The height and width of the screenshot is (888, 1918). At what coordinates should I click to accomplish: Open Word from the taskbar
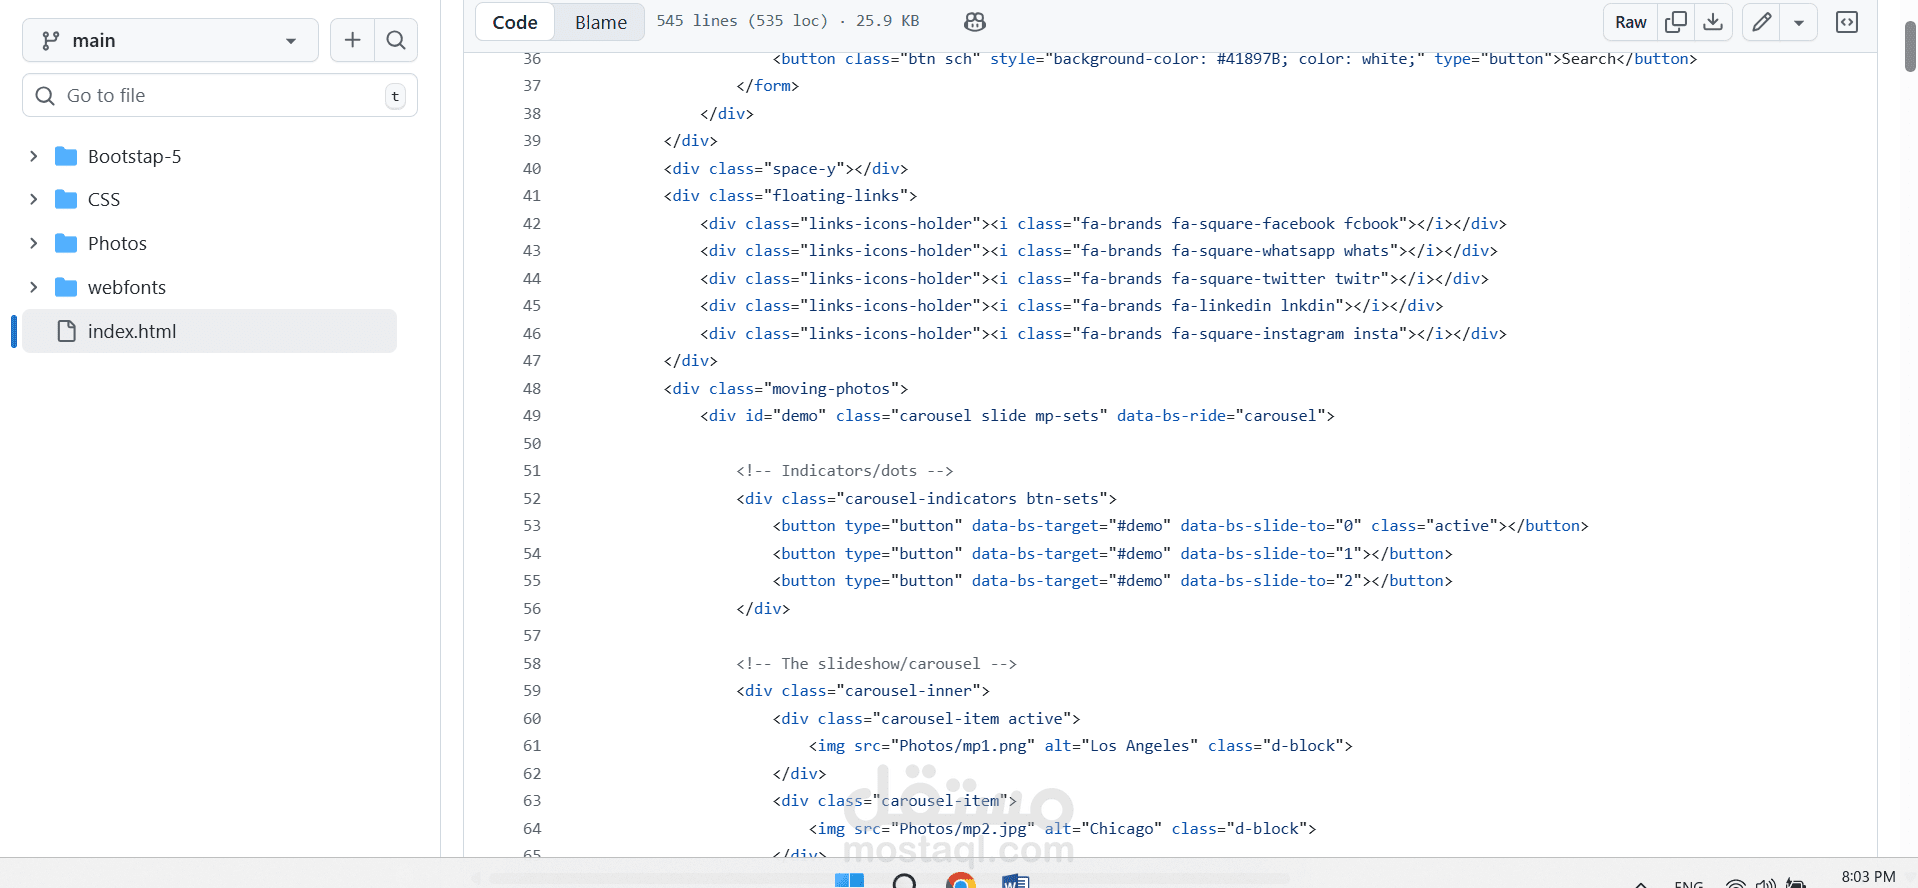click(x=1015, y=881)
